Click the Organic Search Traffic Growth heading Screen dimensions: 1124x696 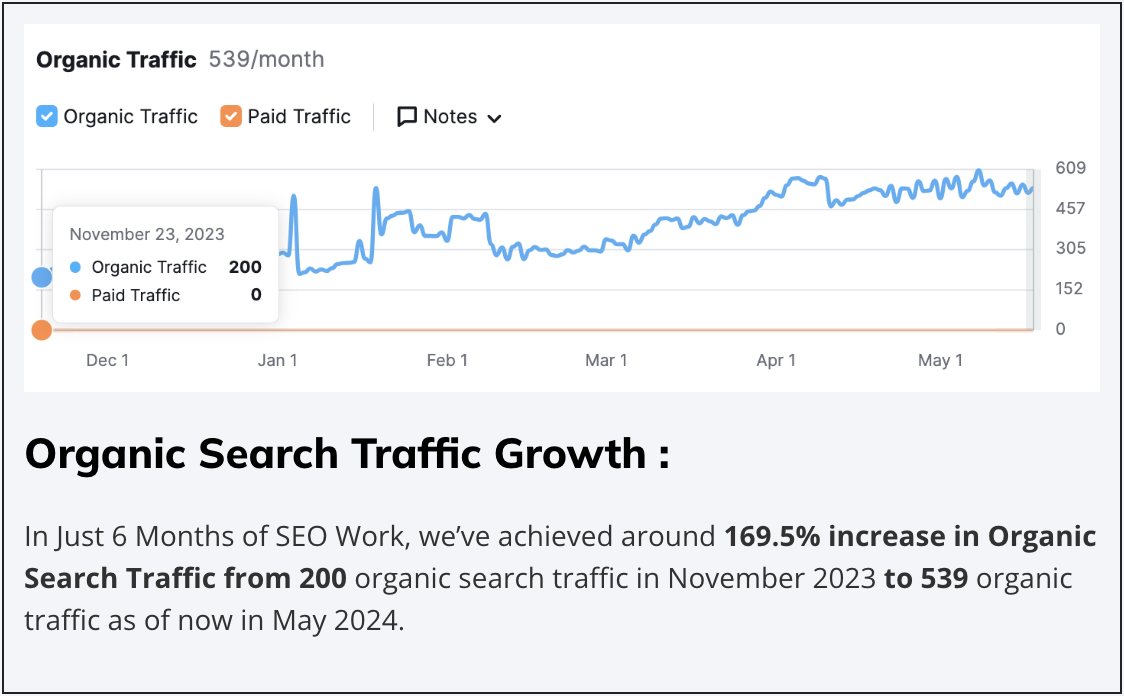click(x=347, y=454)
